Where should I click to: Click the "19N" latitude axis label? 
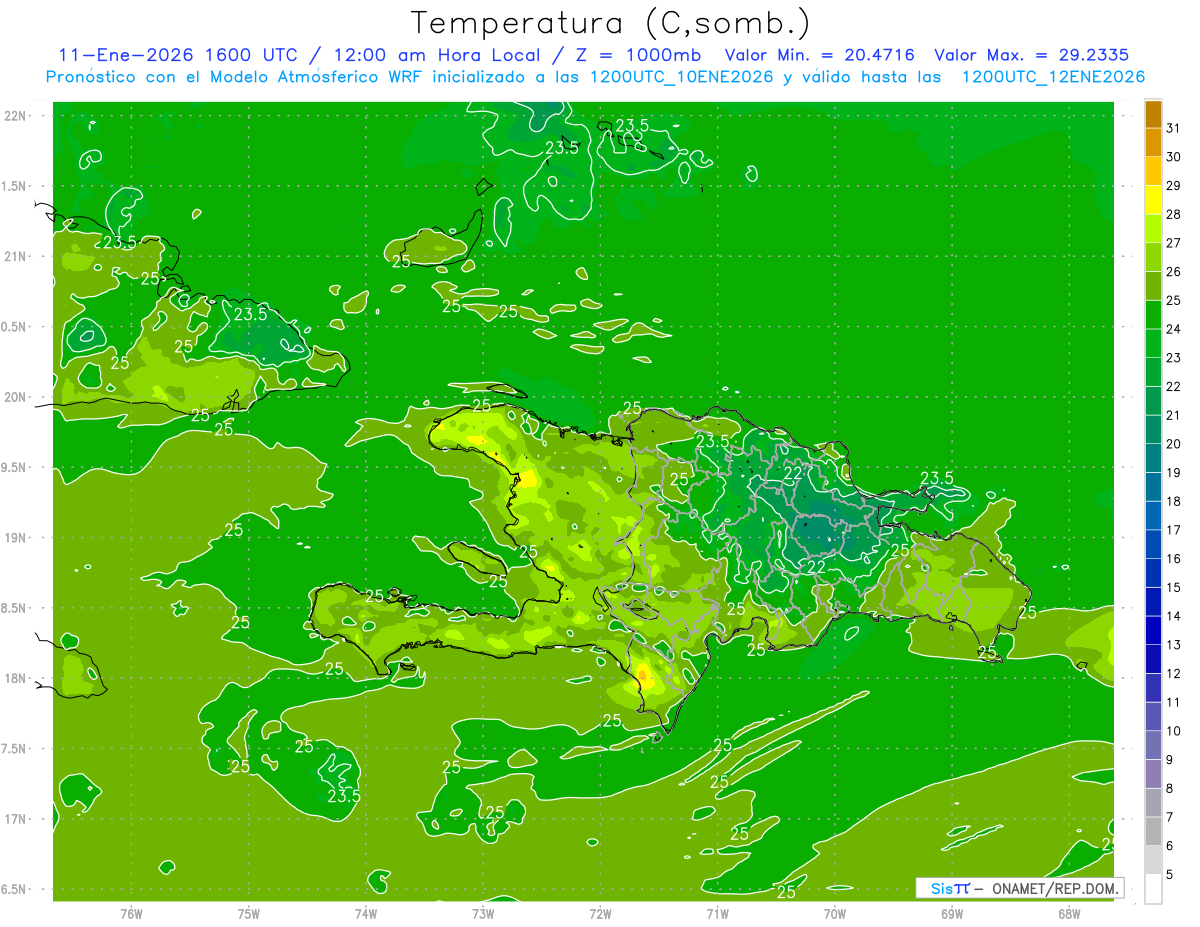17,538
